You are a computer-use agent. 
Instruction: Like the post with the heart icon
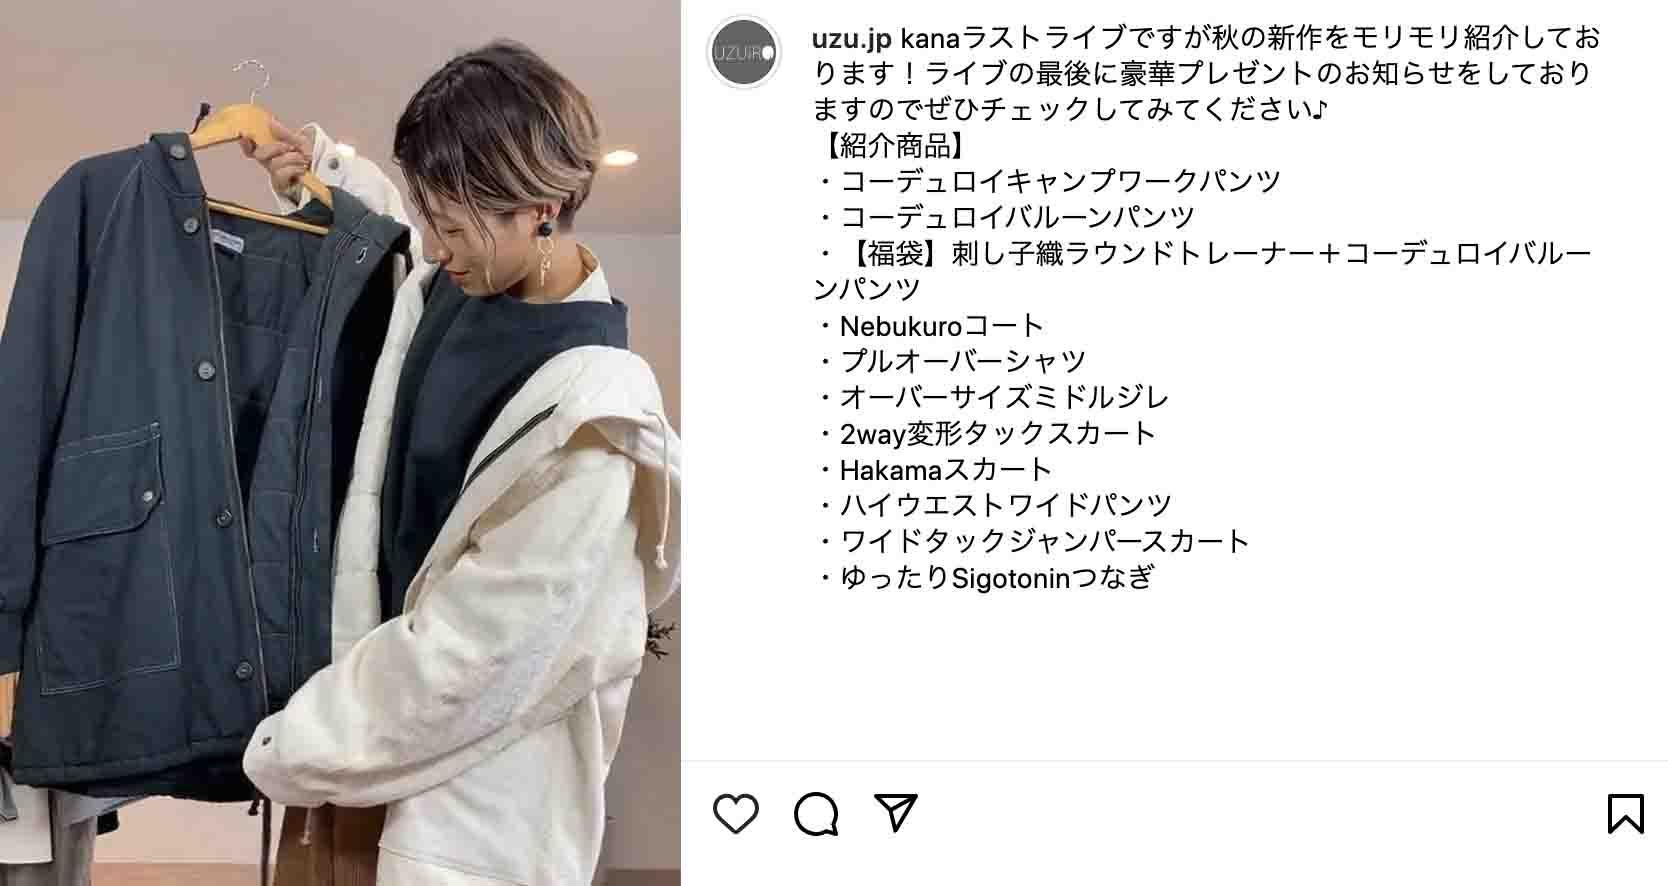[736, 814]
